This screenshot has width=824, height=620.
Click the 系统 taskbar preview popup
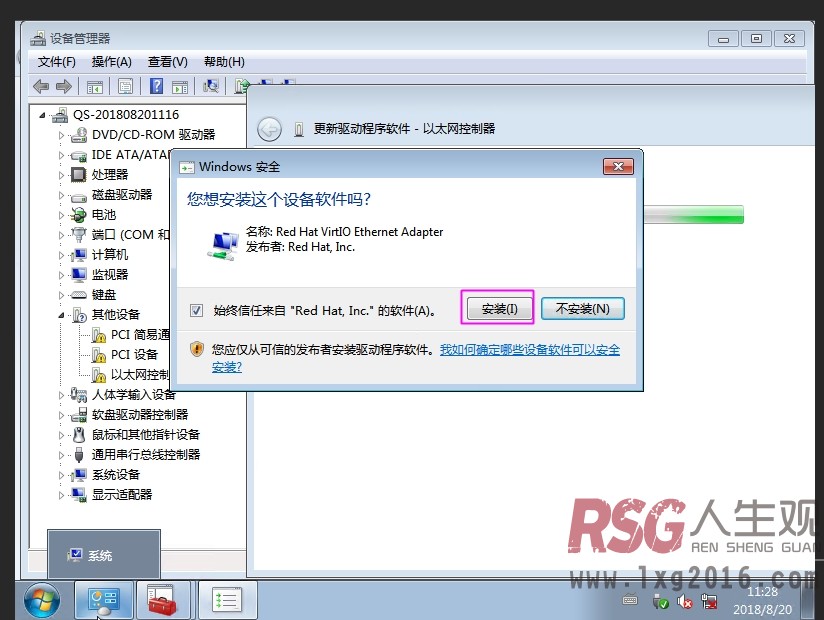104,554
